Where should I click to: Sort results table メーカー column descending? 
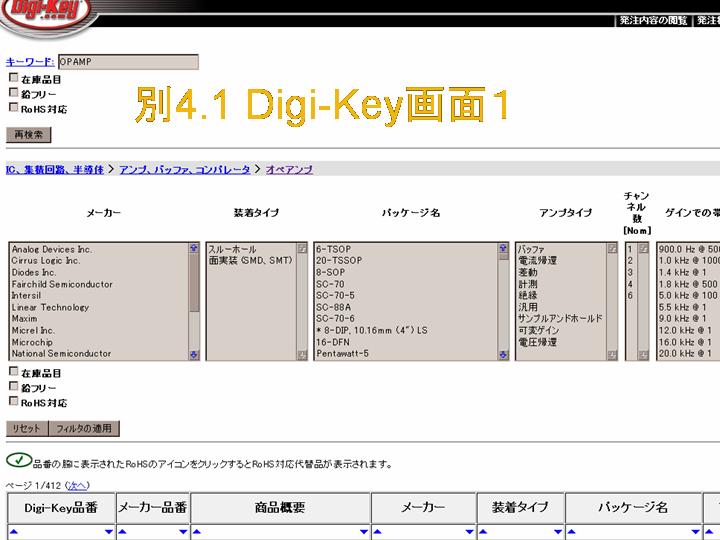470,532
